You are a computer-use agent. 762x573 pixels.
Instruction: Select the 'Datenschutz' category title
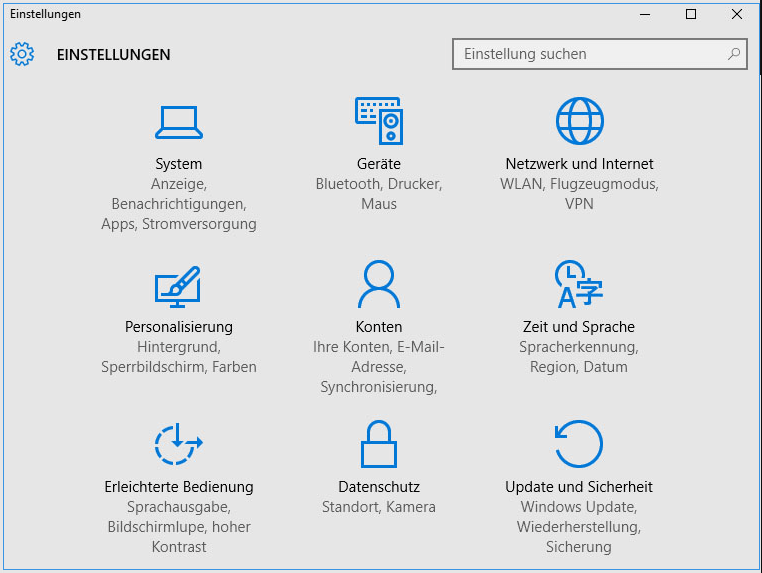[379, 486]
